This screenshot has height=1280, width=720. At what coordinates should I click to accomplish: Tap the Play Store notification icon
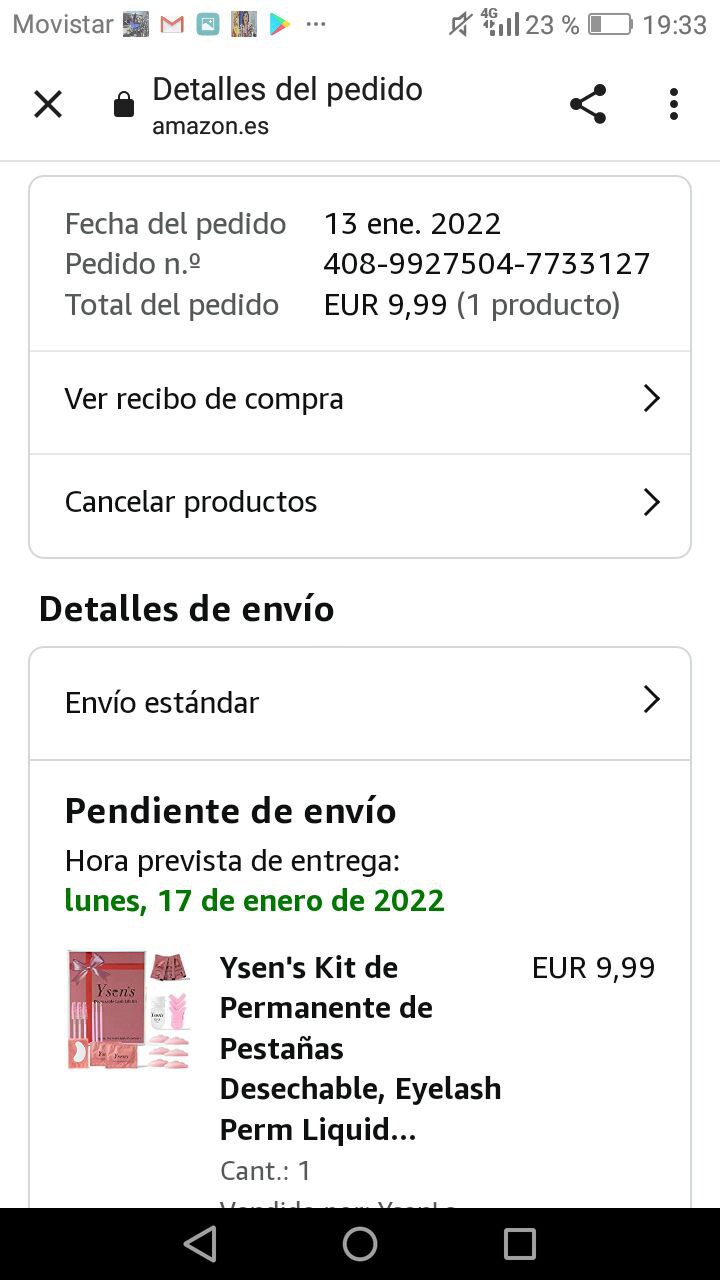(x=281, y=25)
